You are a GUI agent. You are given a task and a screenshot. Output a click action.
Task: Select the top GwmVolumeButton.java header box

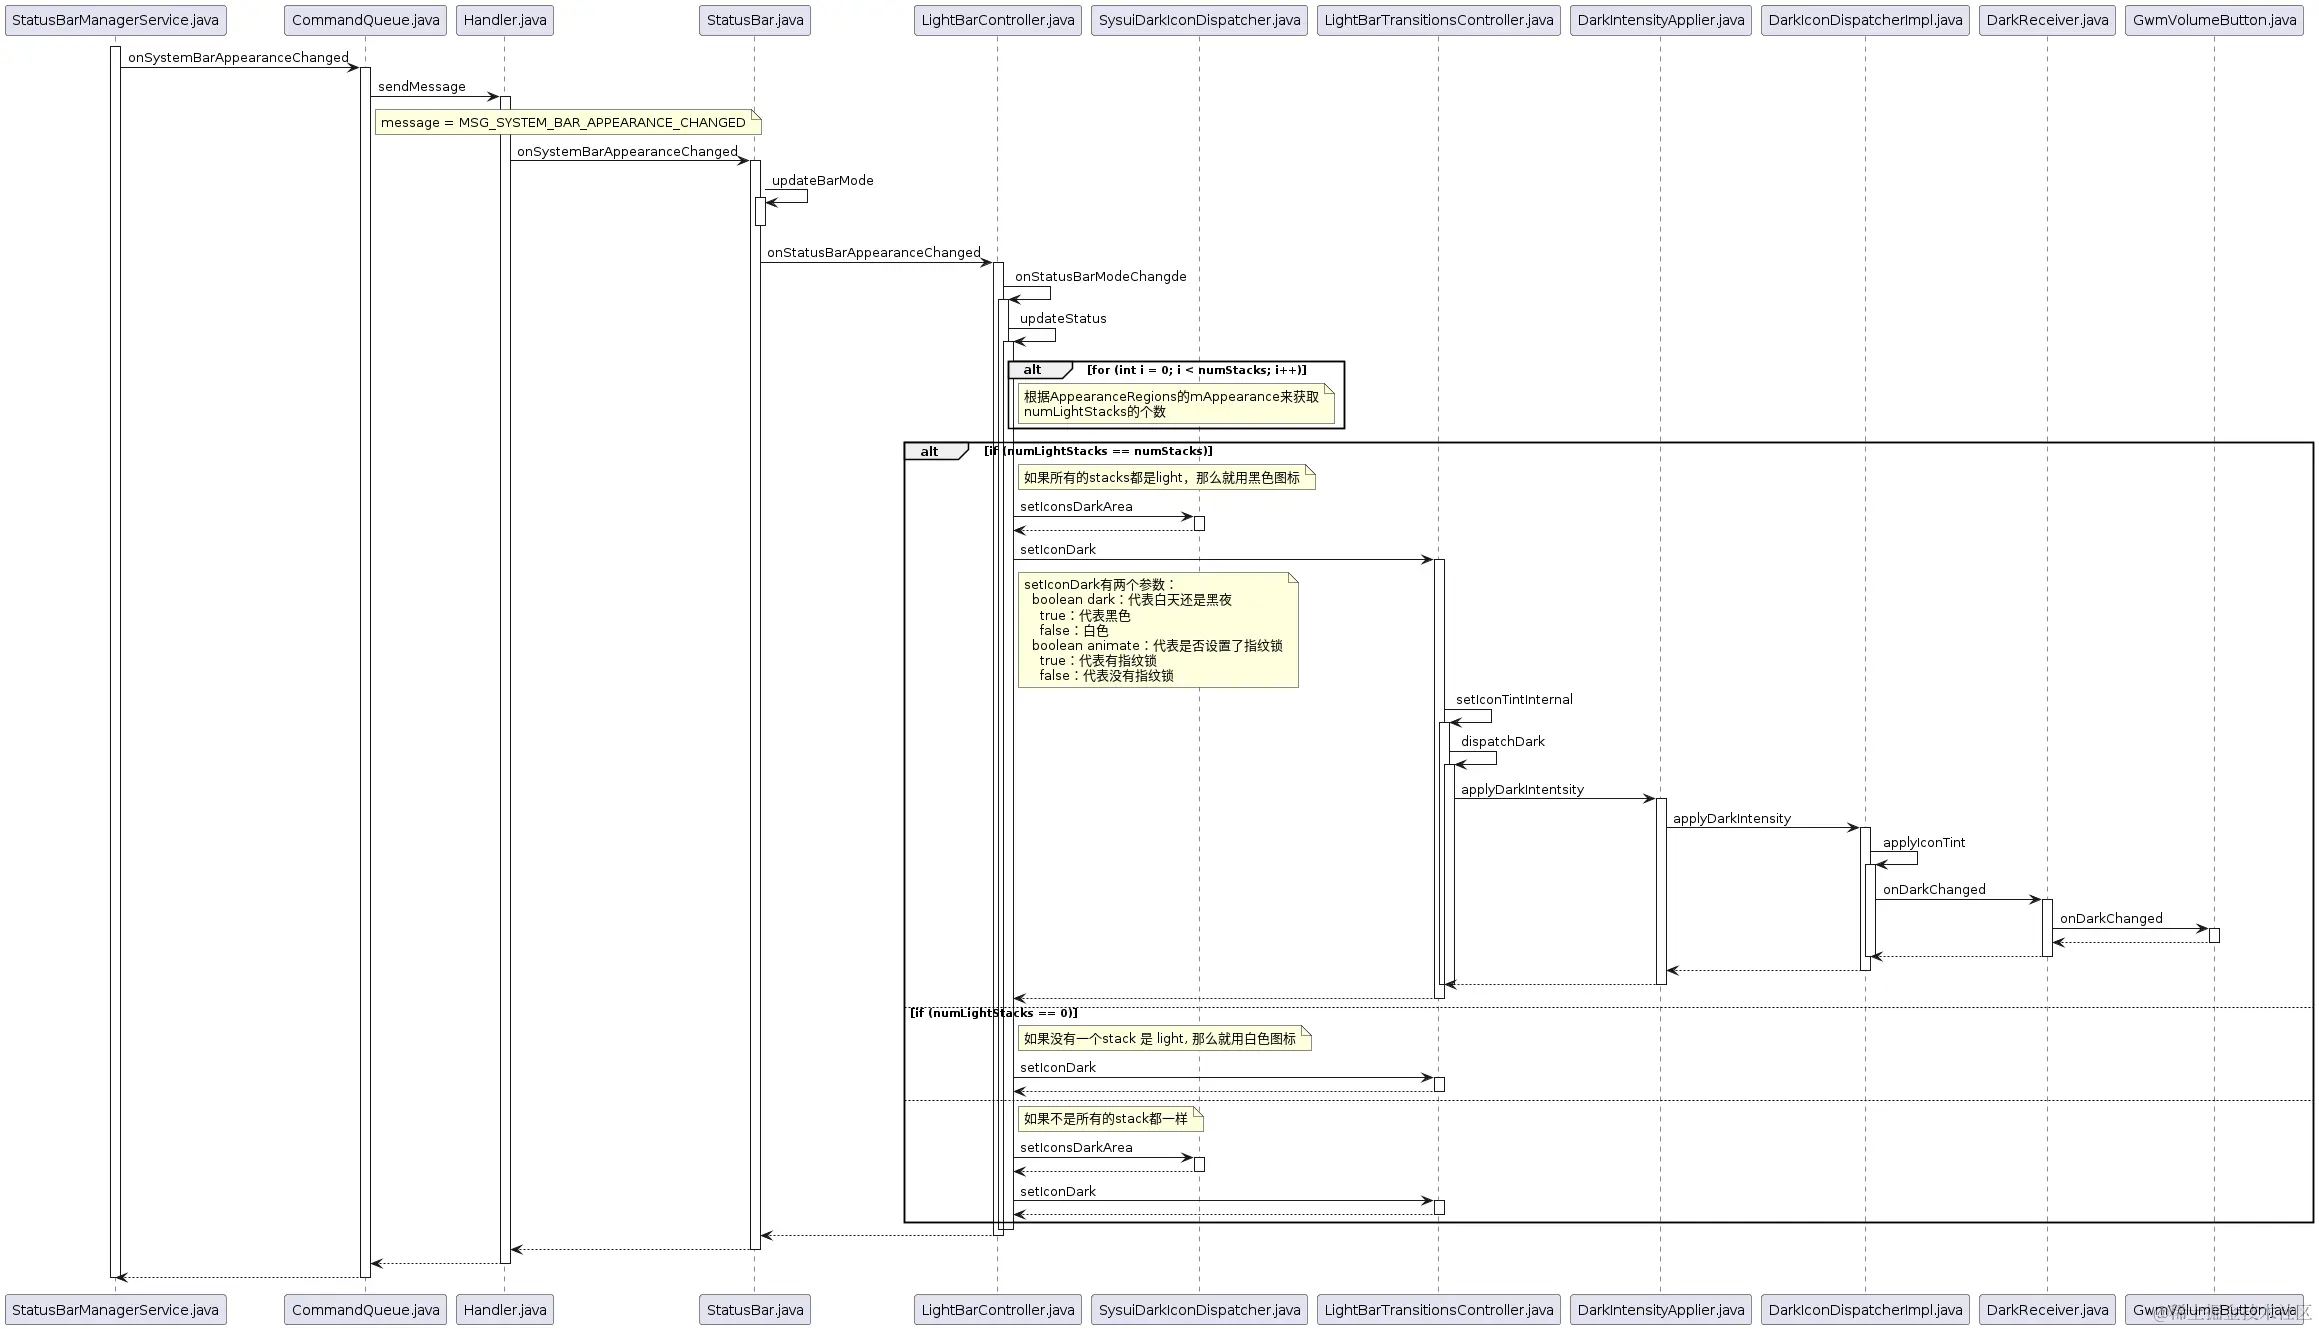(2214, 20)
